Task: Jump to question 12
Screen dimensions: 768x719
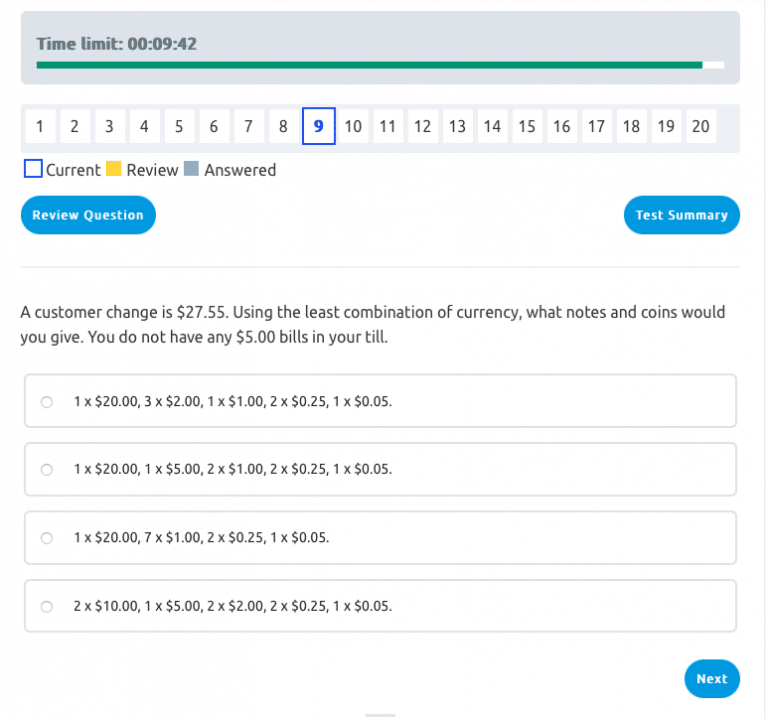Action: [422, 127]
